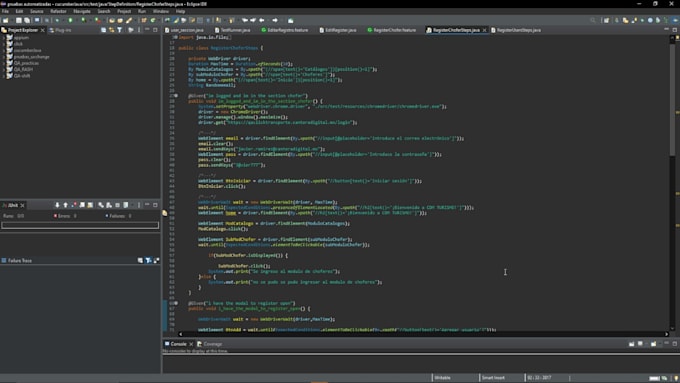Click the editor vertical scrollbar
Viewport: 680px width, 383px height.
pos(672,182)
